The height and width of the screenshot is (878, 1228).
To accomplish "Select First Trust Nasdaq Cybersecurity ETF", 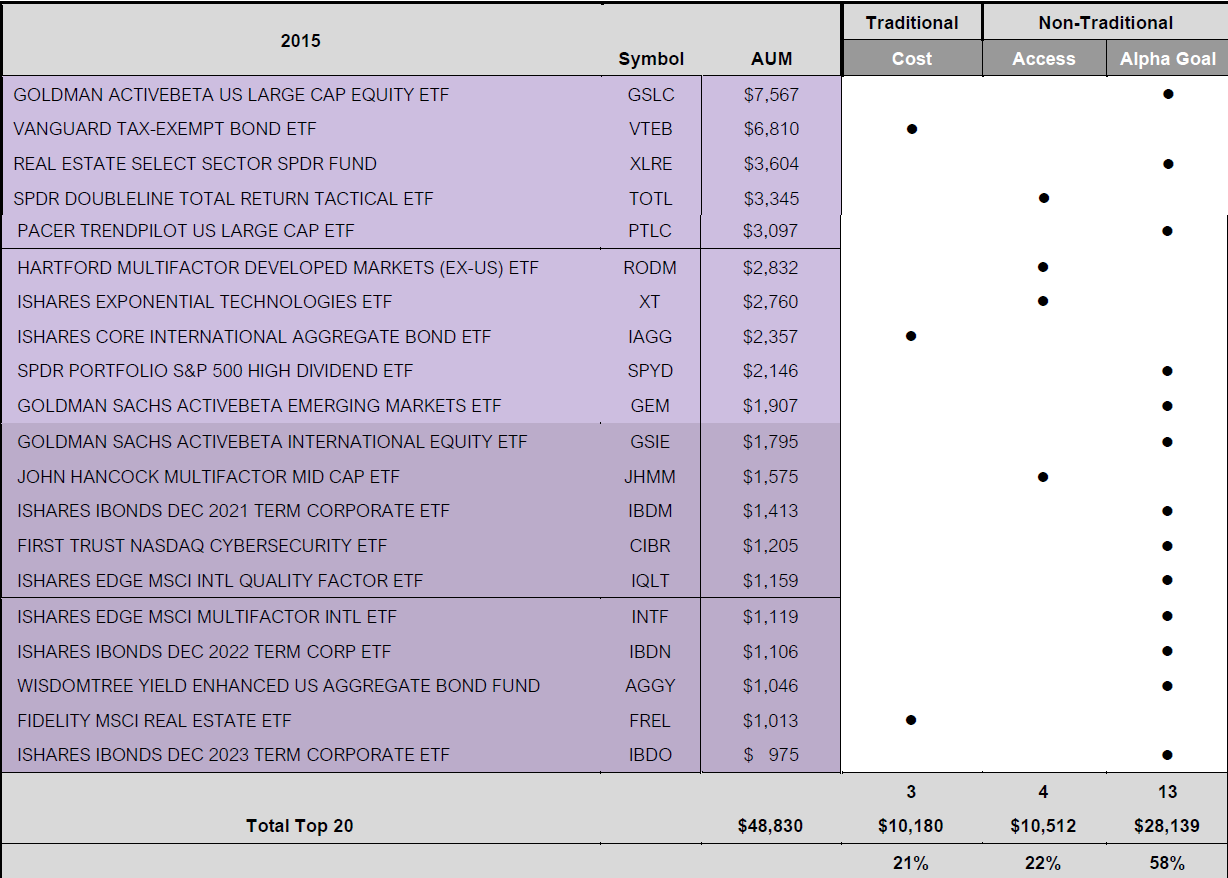I will (x=202, y=546).
